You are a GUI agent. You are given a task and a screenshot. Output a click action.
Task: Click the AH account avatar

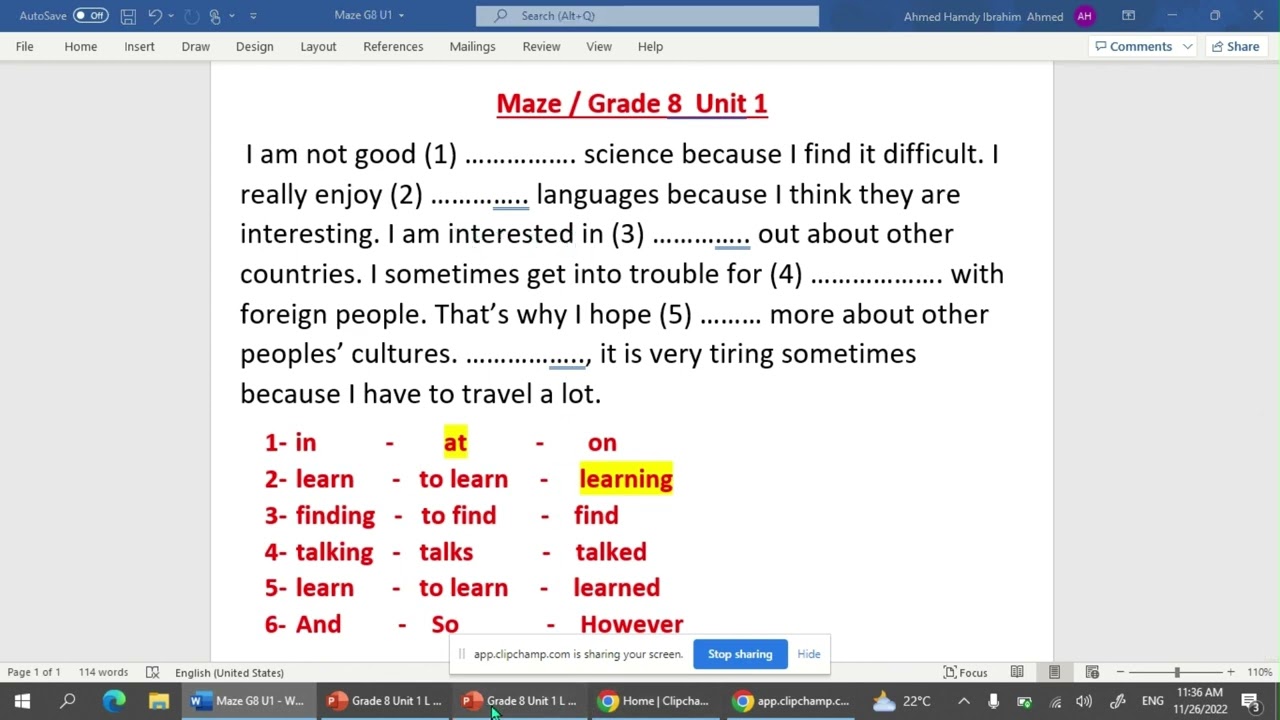(1084, 16)
